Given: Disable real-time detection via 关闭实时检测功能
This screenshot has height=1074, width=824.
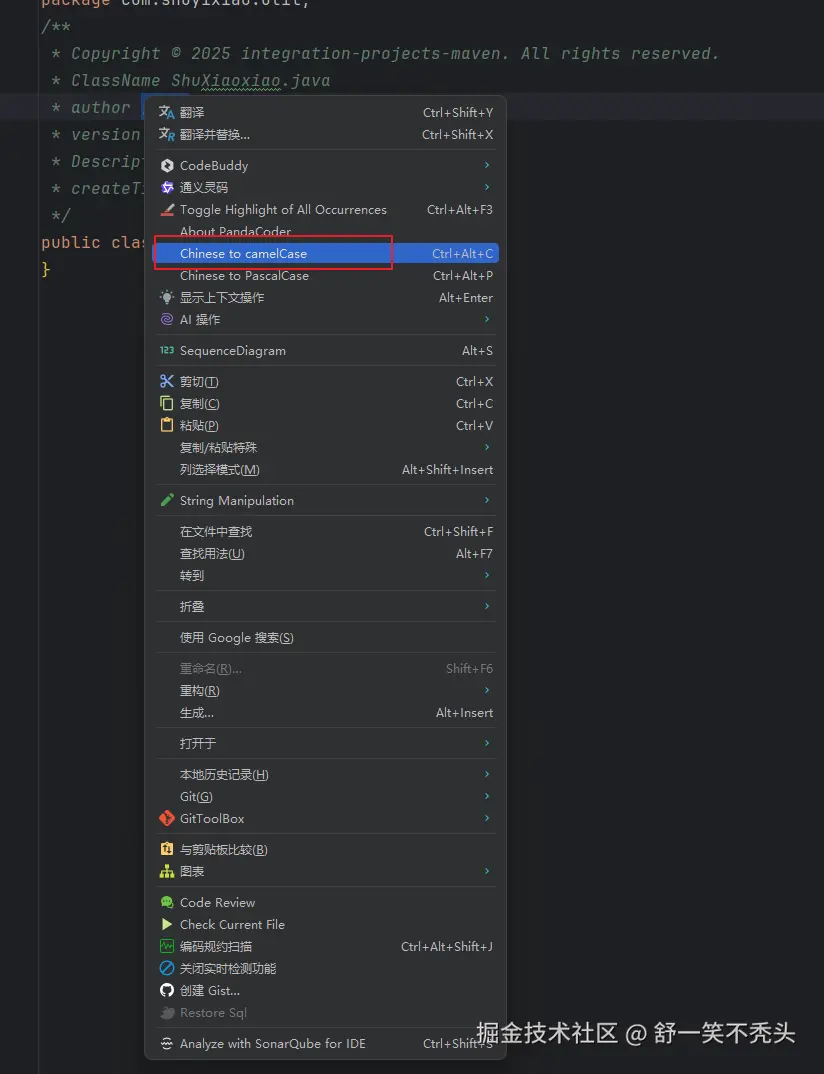Looking at the screenshot, I should point(228,969).
